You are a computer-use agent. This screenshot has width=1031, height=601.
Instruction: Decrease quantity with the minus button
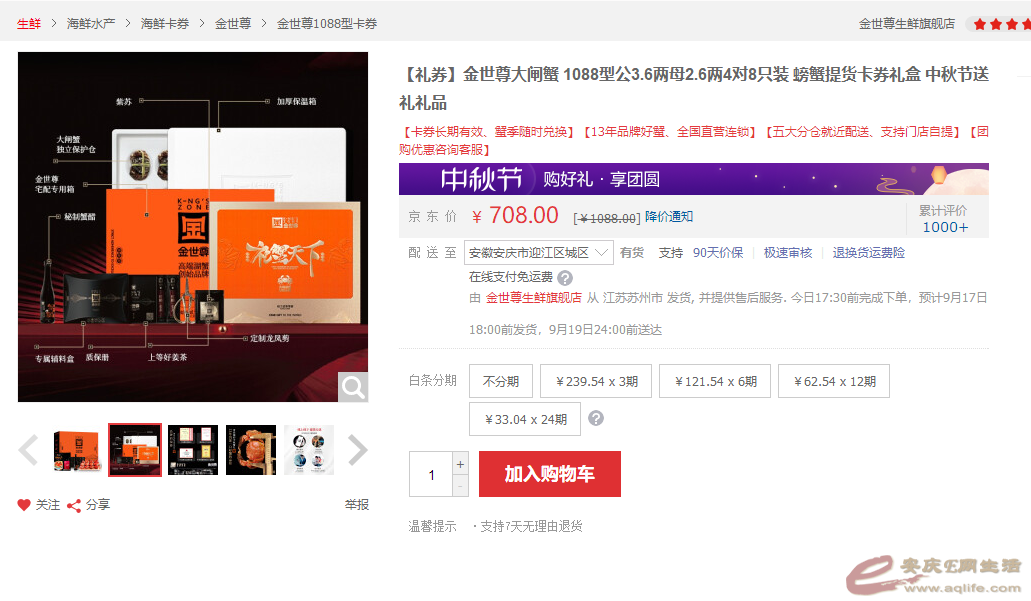(x=460, y=486)
